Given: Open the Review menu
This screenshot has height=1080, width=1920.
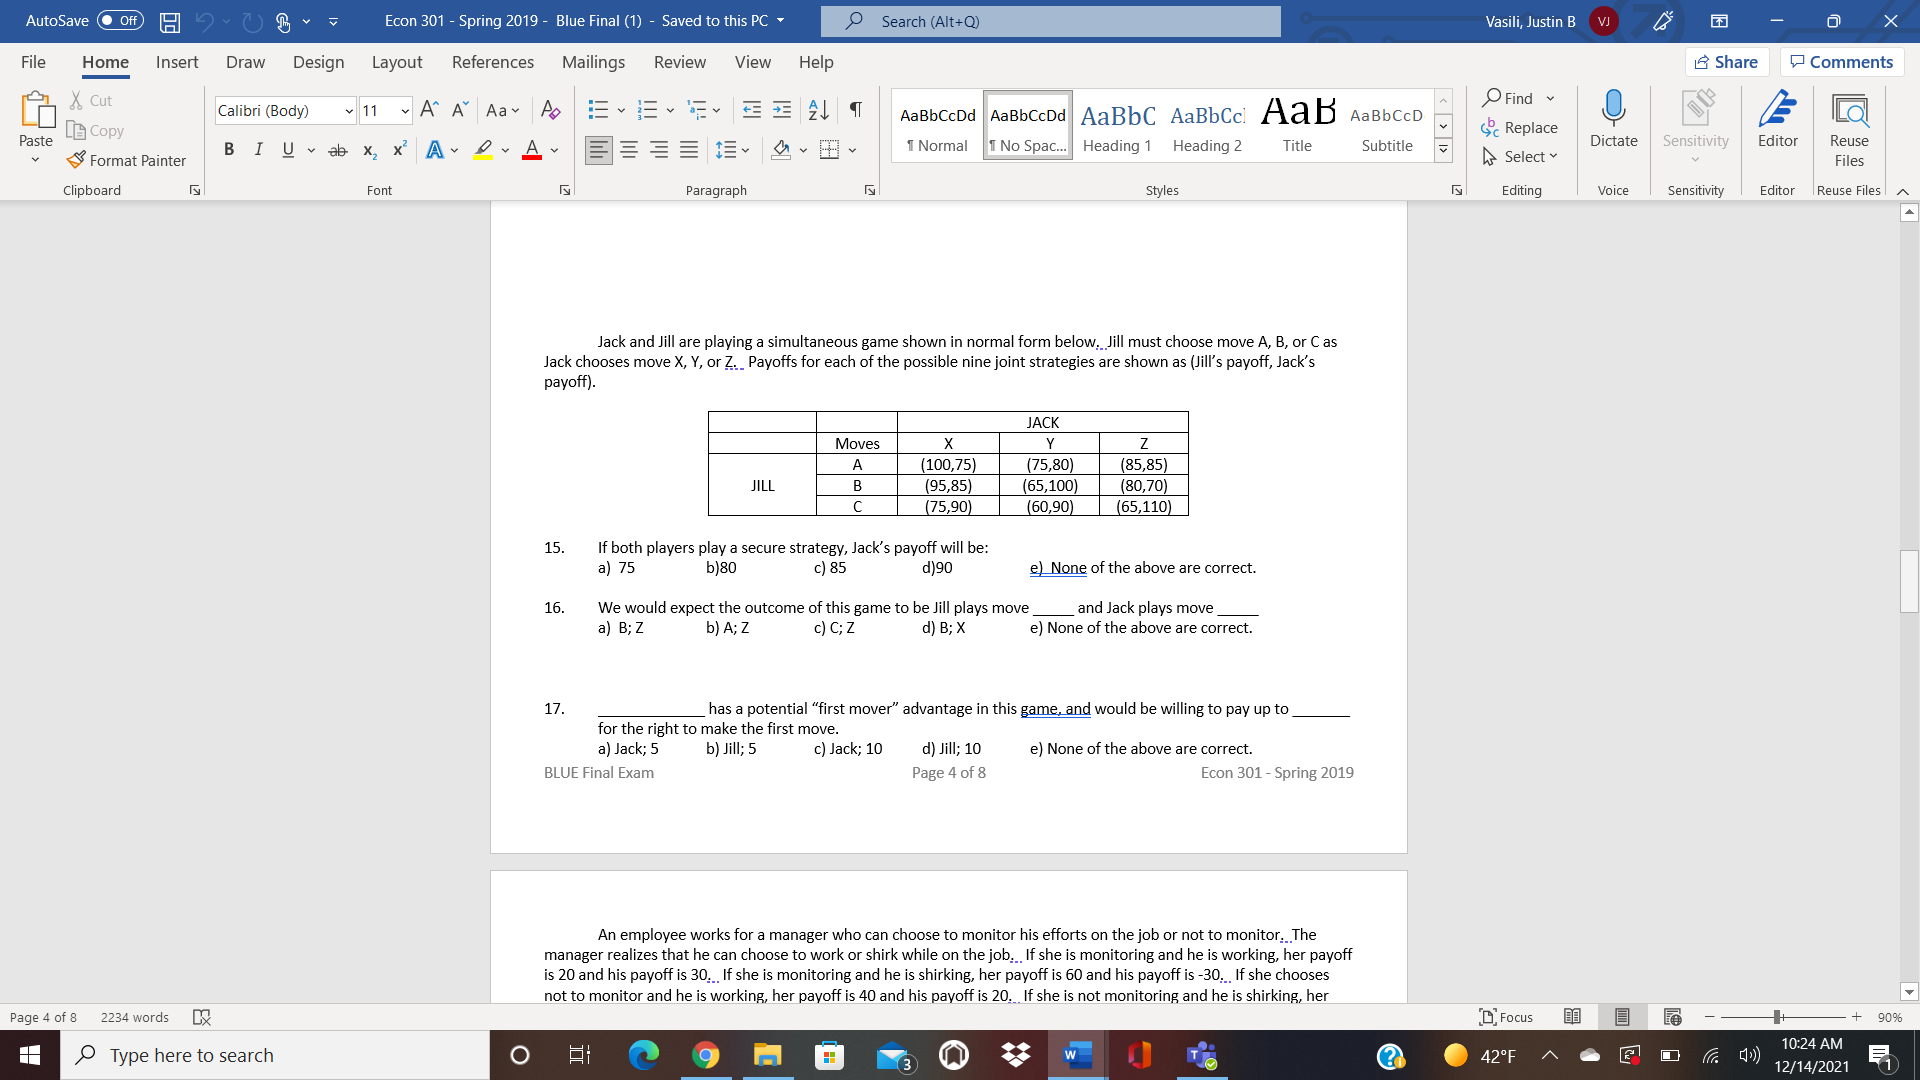Looking at the screenshot, I should [x=679, y=62].
